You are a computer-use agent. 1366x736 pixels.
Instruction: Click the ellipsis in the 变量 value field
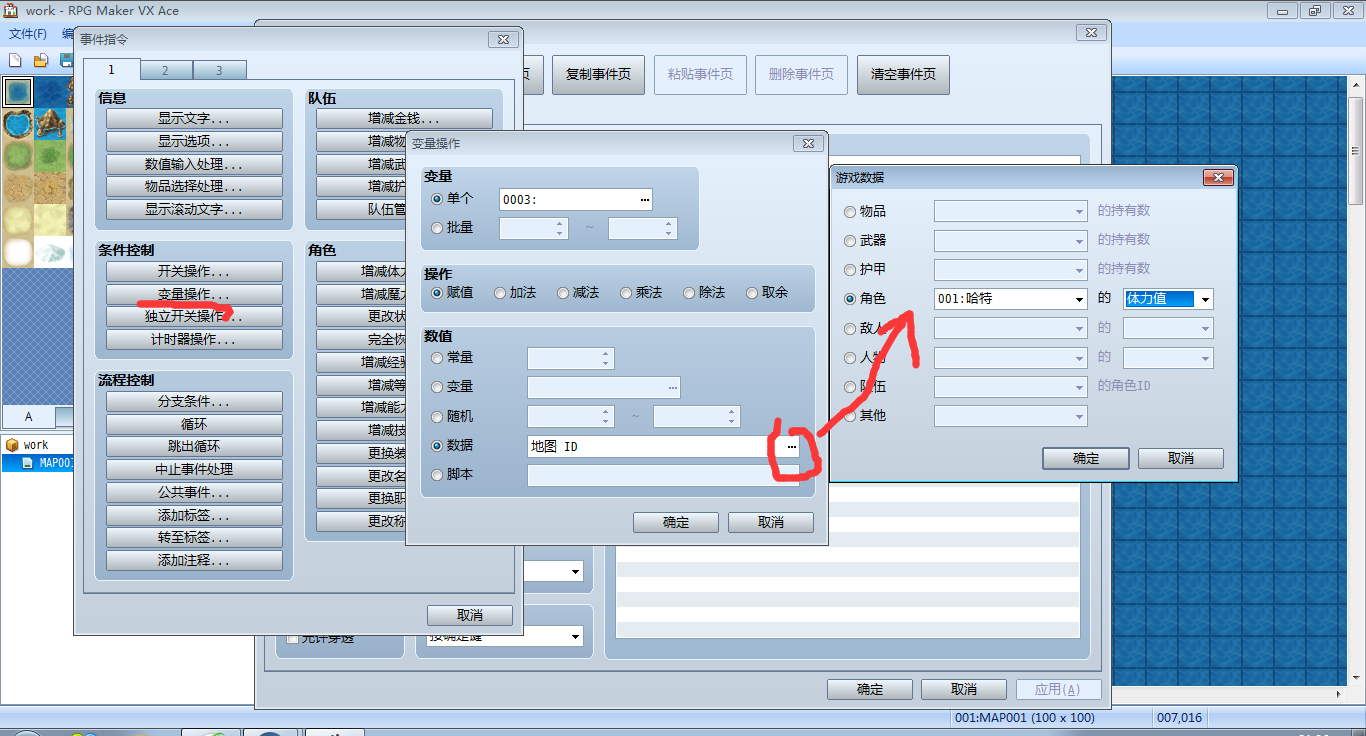coord(673,387)
